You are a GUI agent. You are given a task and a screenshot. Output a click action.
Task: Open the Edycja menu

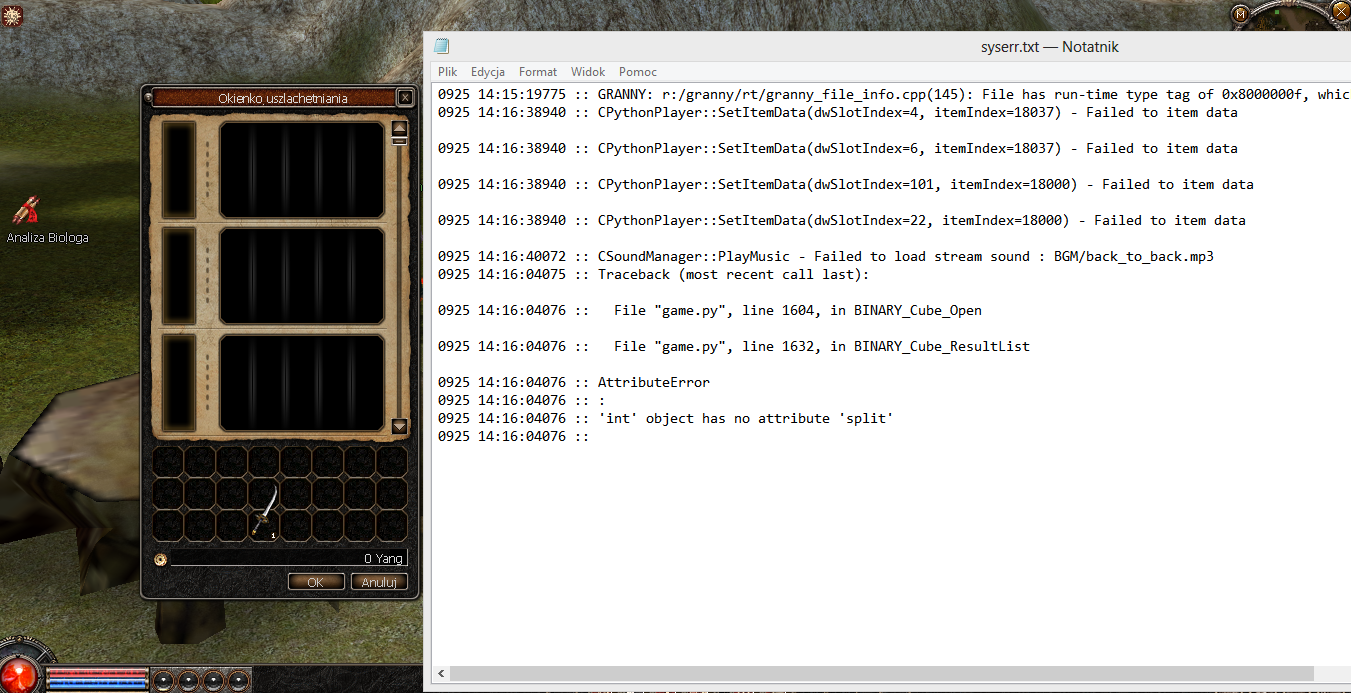[x=488, y=72]
